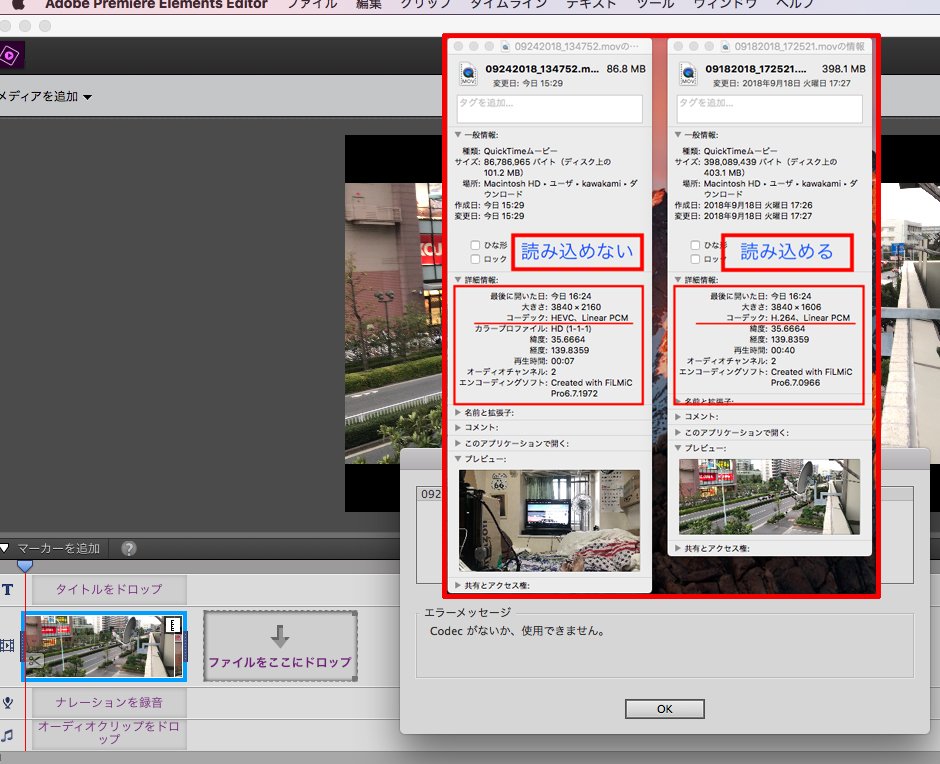This screenshot has height=764, width=940.
Task: Click the clip badge icon on timeline thumbnail
Action: pyautogui.click(x=173, y=625)
